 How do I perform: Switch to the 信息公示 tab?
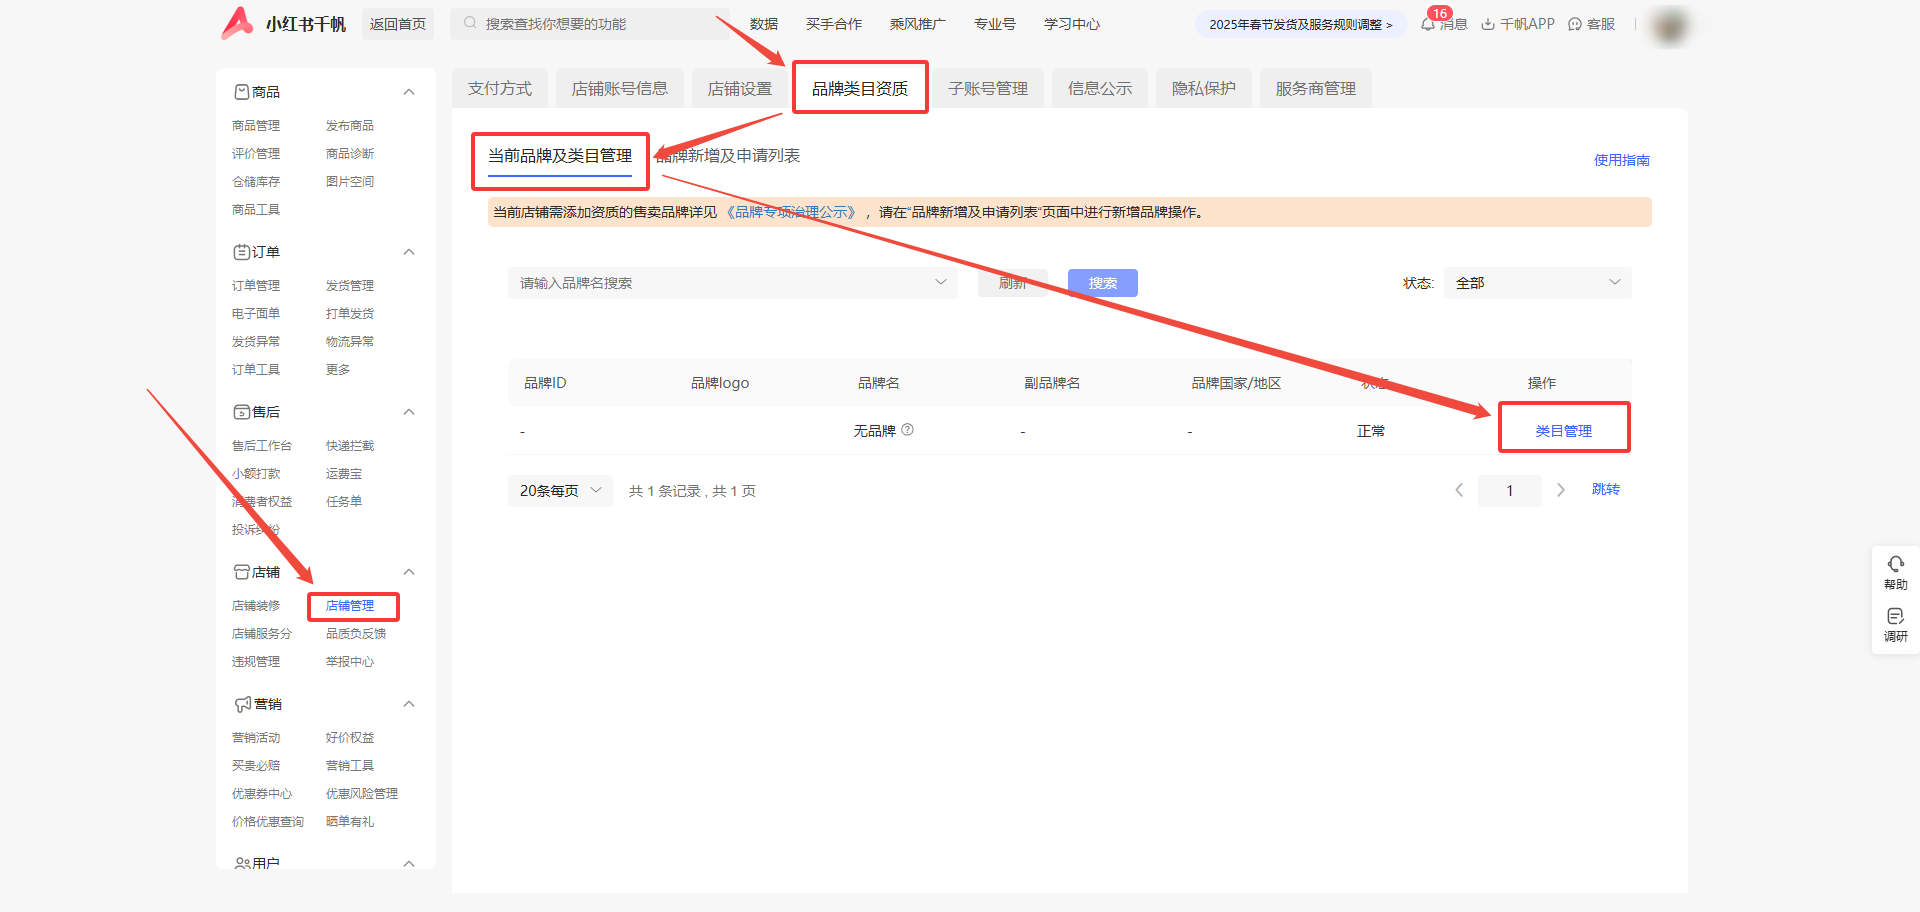1100,88
